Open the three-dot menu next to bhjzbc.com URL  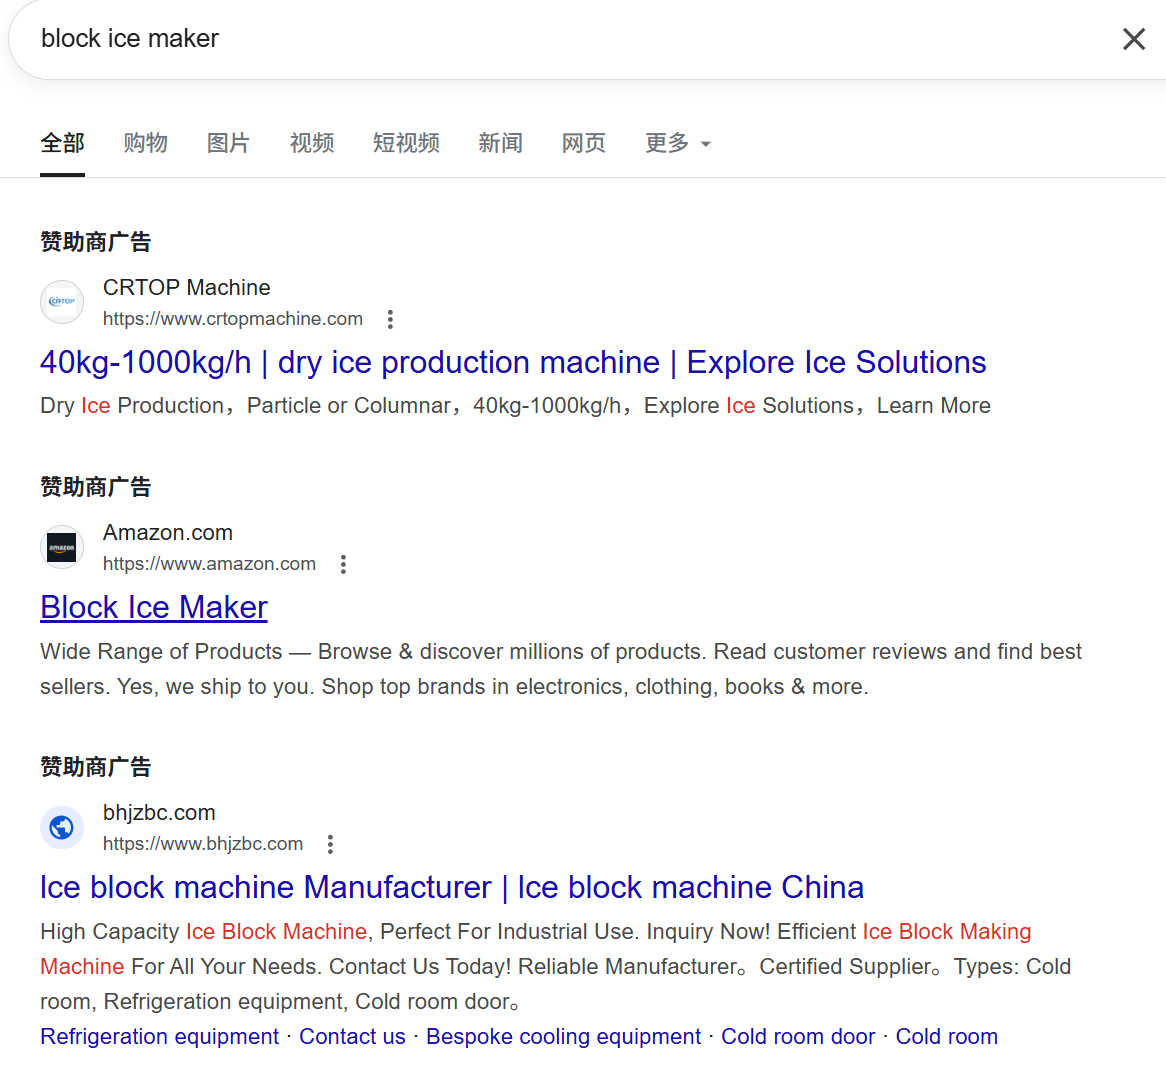coord(330,844)
